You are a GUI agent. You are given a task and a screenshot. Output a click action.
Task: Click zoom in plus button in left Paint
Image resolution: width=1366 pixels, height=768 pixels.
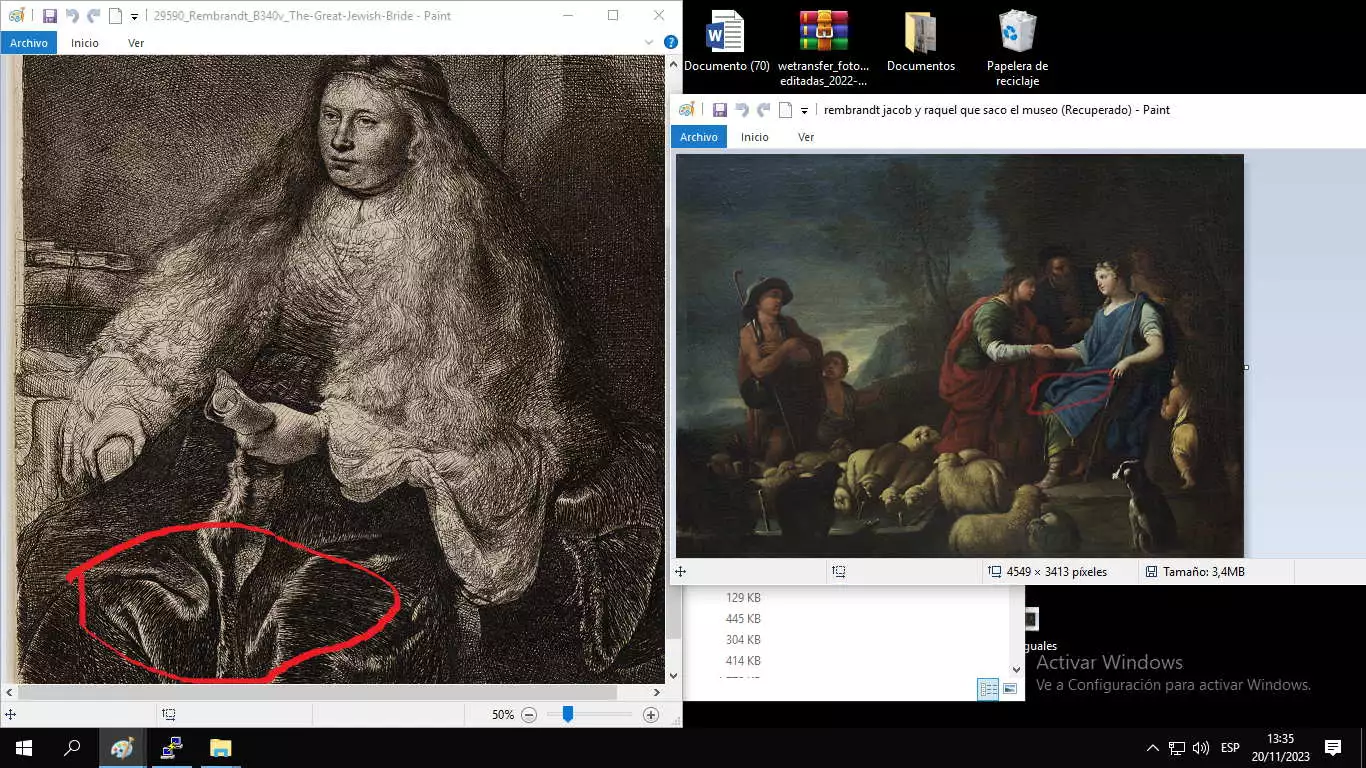(651, 715)
